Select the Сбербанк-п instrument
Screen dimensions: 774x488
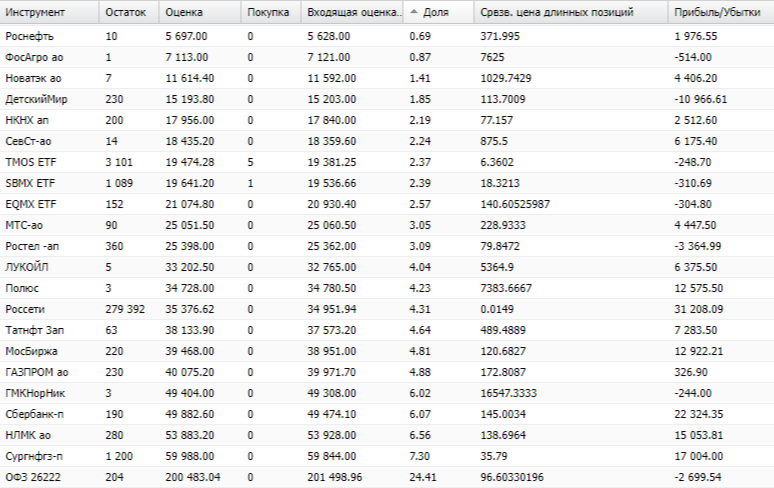coord(35,414)
